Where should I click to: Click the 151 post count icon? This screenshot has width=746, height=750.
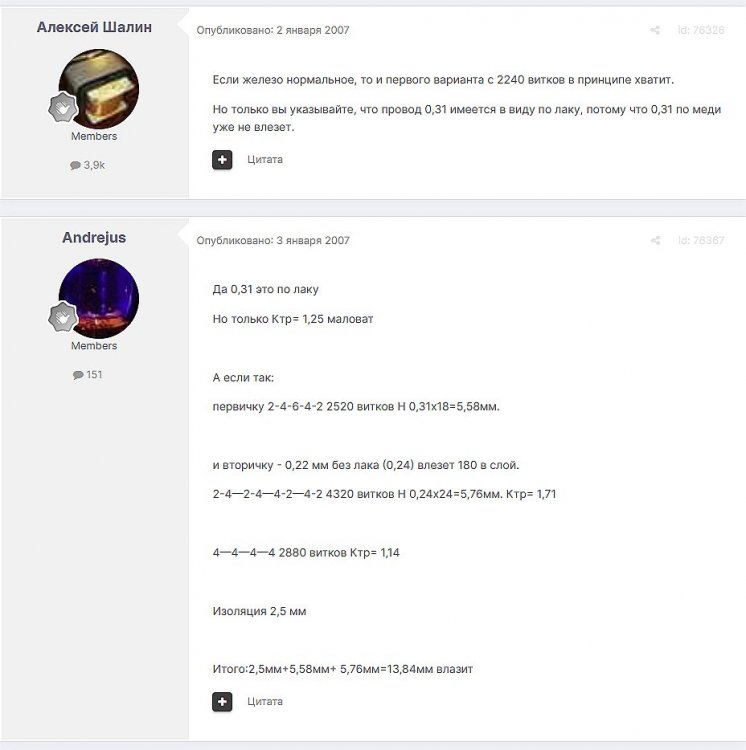78,375
